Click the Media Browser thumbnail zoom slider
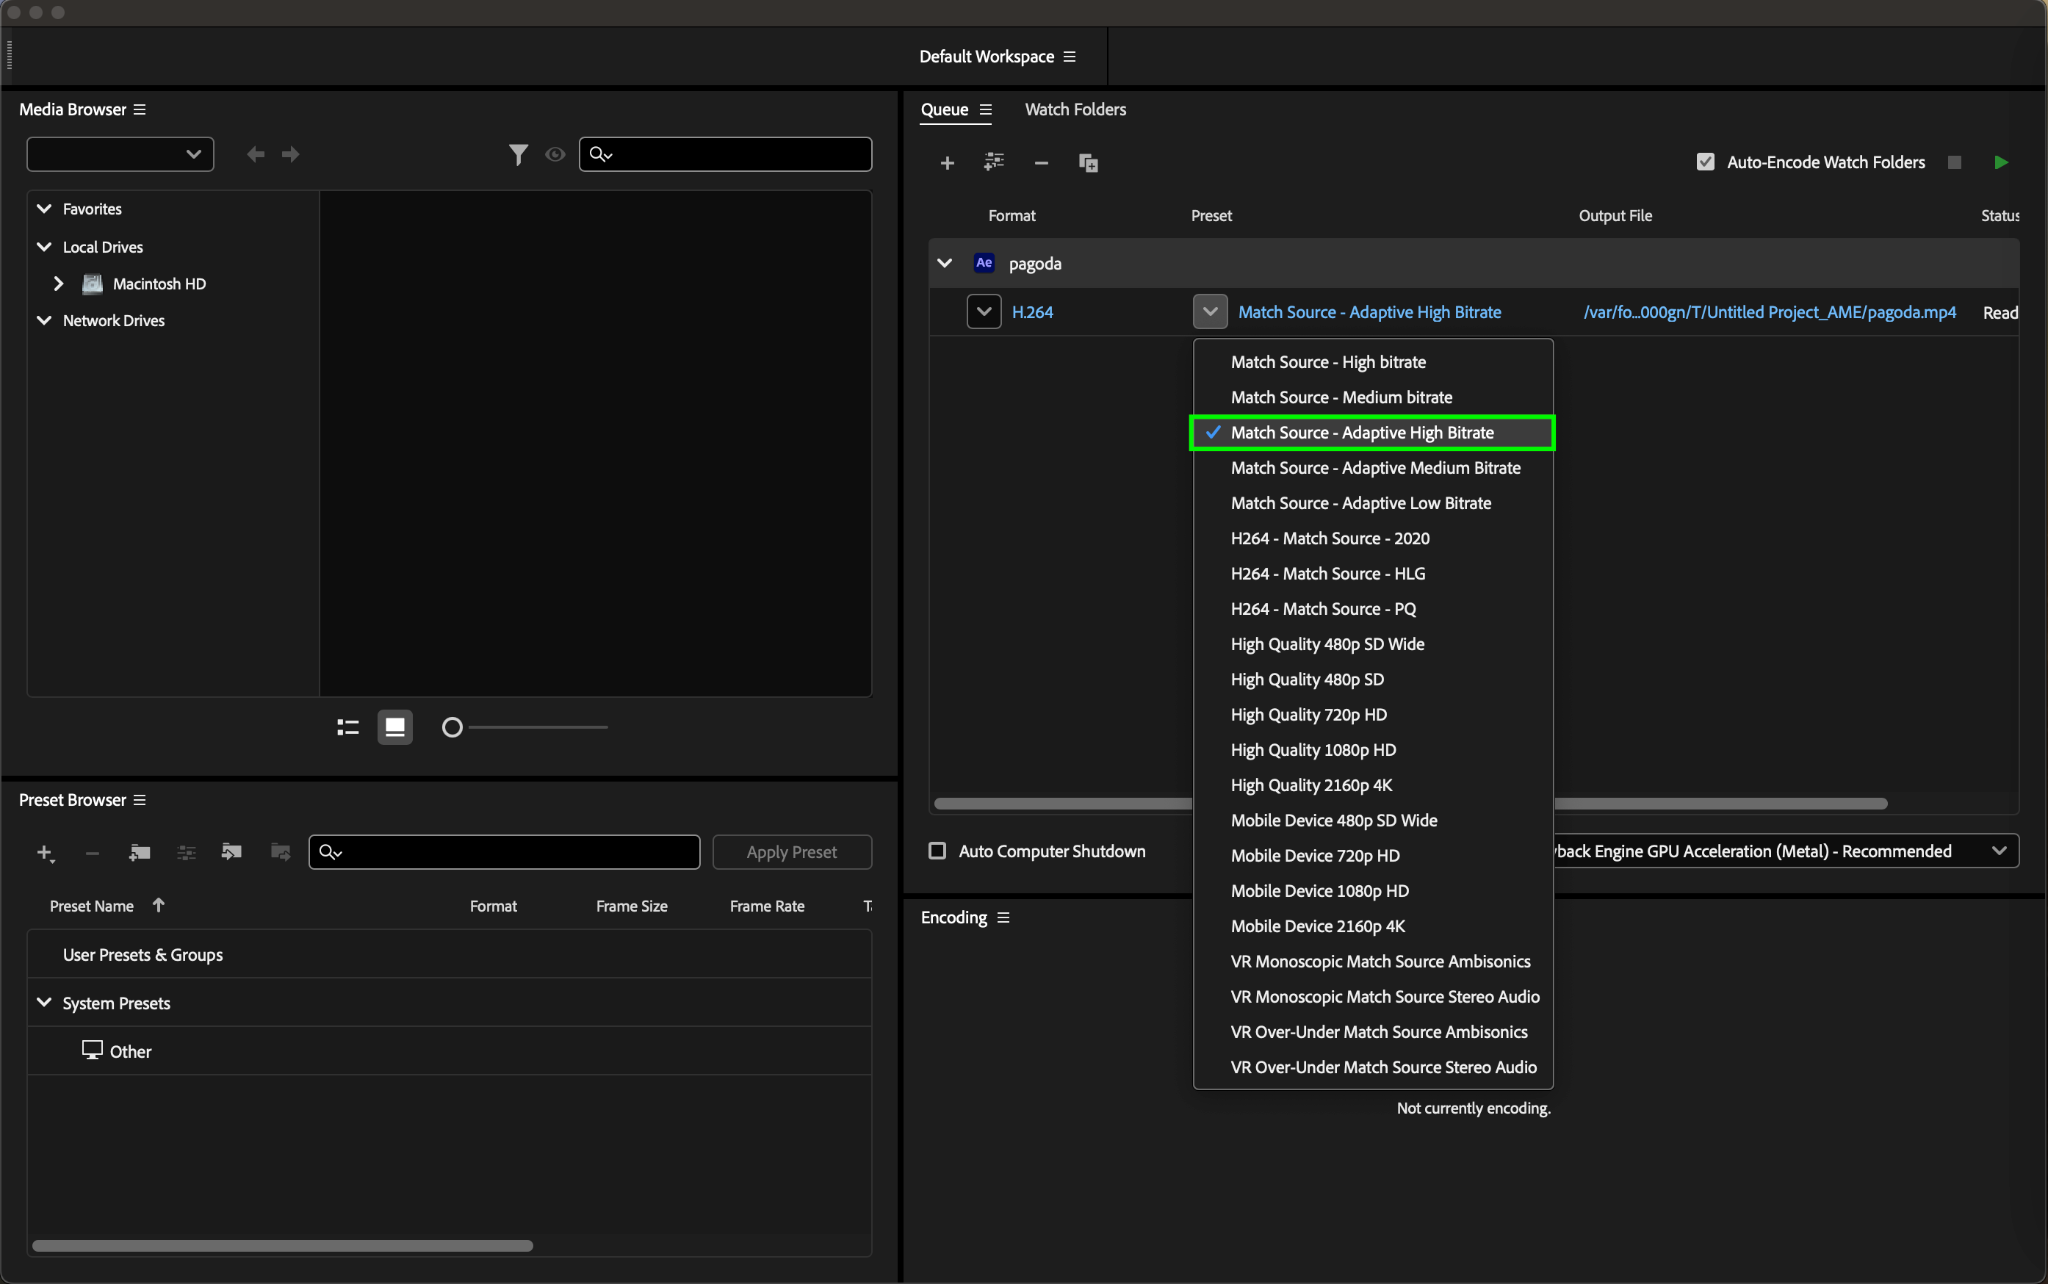The width and height of the screenshot is (2048, 1284). [x=452, y=727]
